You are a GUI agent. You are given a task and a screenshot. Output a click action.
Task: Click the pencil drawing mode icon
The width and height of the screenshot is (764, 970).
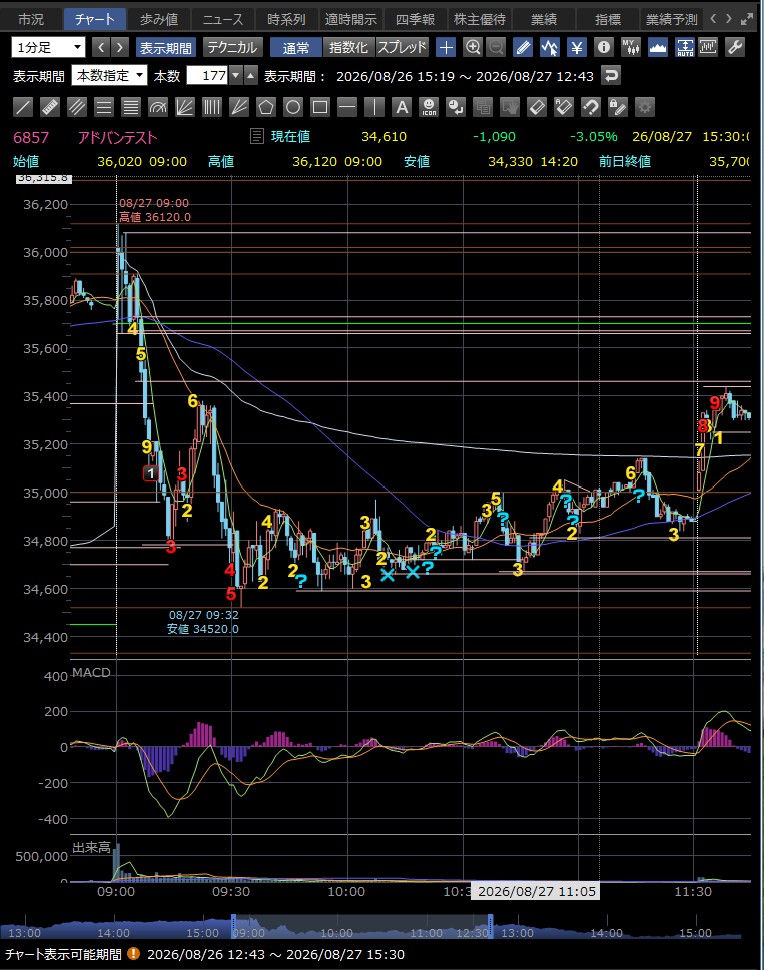tap(523, 47)
